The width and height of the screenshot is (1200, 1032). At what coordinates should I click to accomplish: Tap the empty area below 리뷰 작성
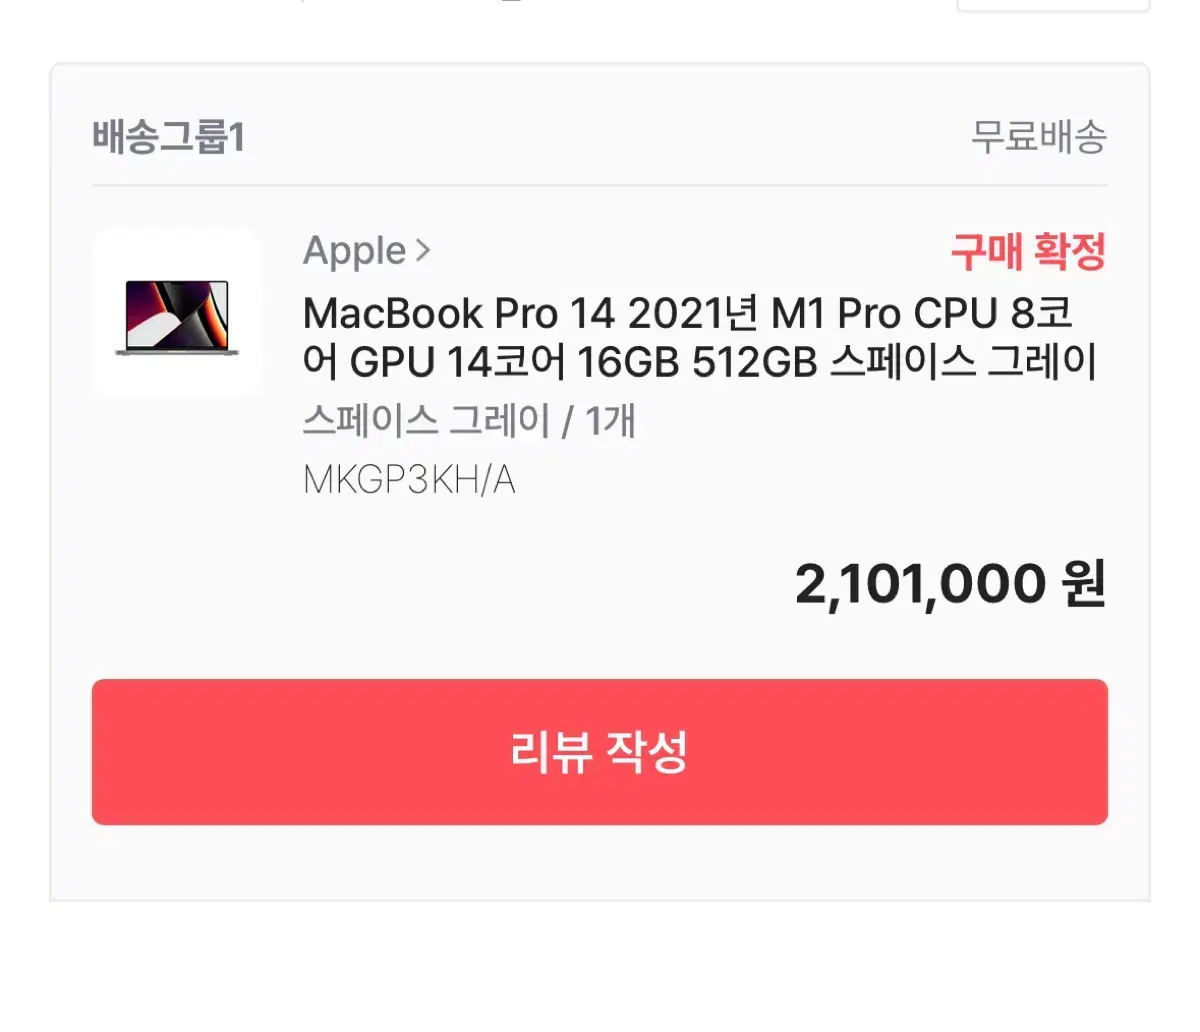pos(600,862)
